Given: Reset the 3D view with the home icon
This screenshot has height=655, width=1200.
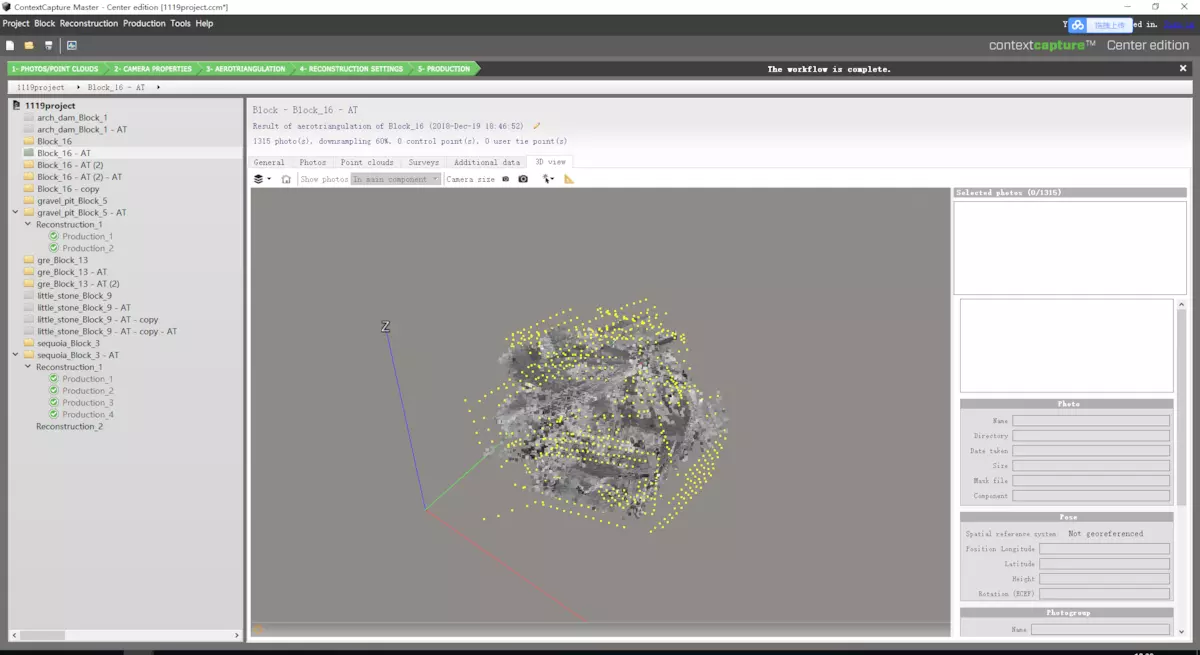Looking at the screenshot, I should coord(285,179).
